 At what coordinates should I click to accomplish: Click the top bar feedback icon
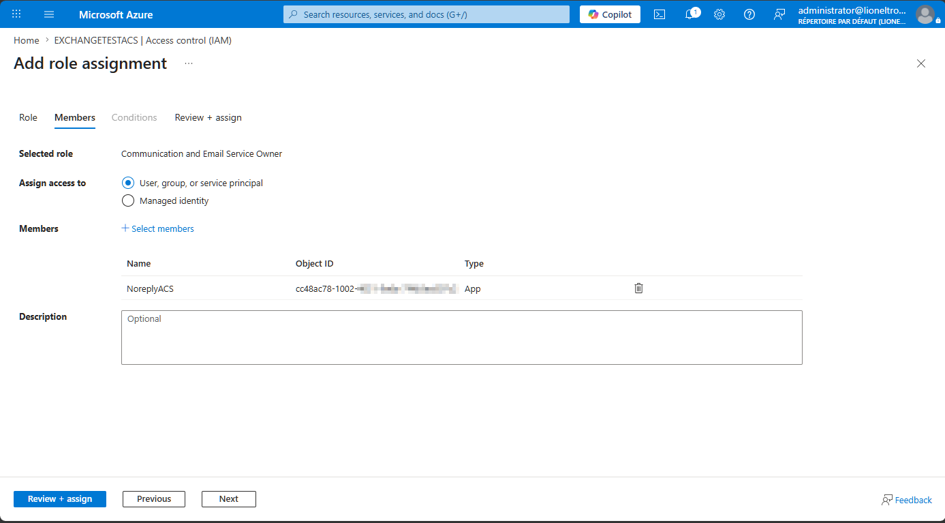[x=779, y=14]
